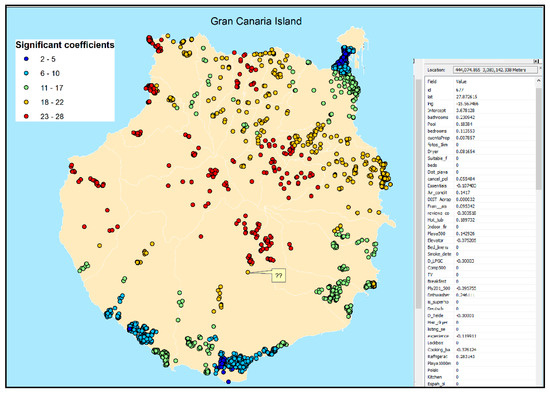The image size is (550, 393).
Task: Click the yellow 18 - 22 legend symbol
Action: [26, 102]
